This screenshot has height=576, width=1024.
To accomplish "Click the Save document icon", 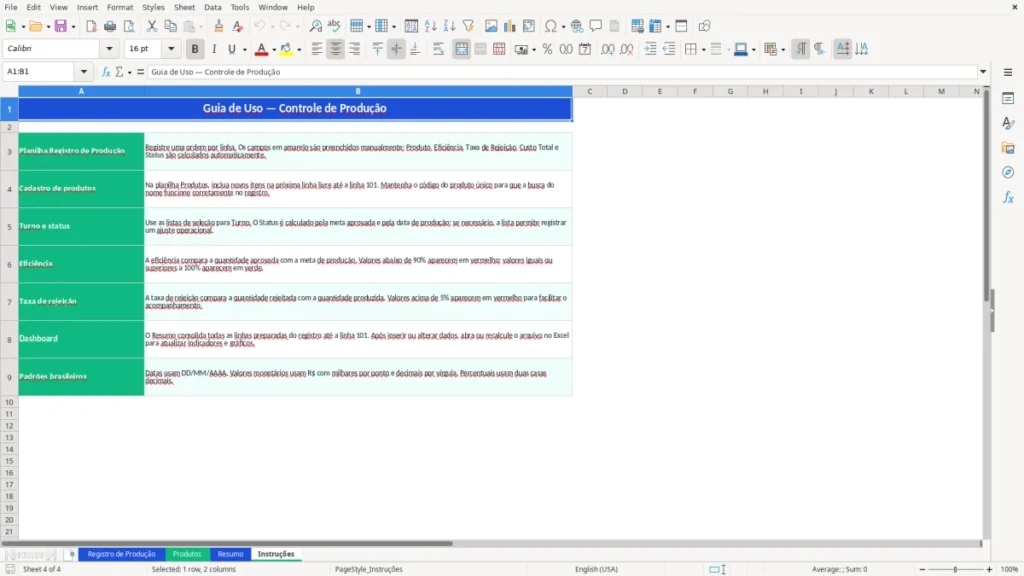I will [60, 26].
